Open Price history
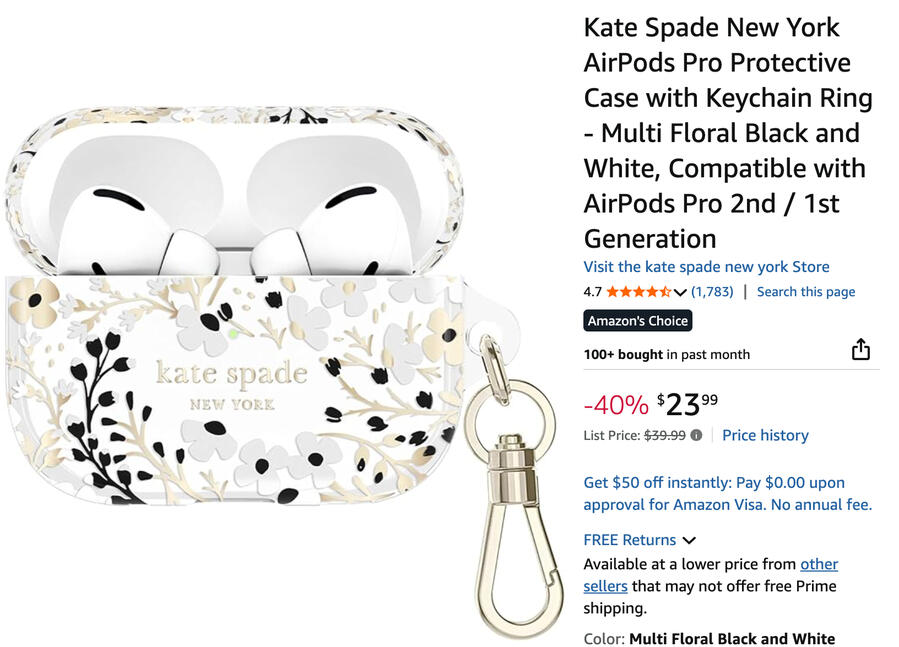The image size is (899, 647). pos(765,435)
